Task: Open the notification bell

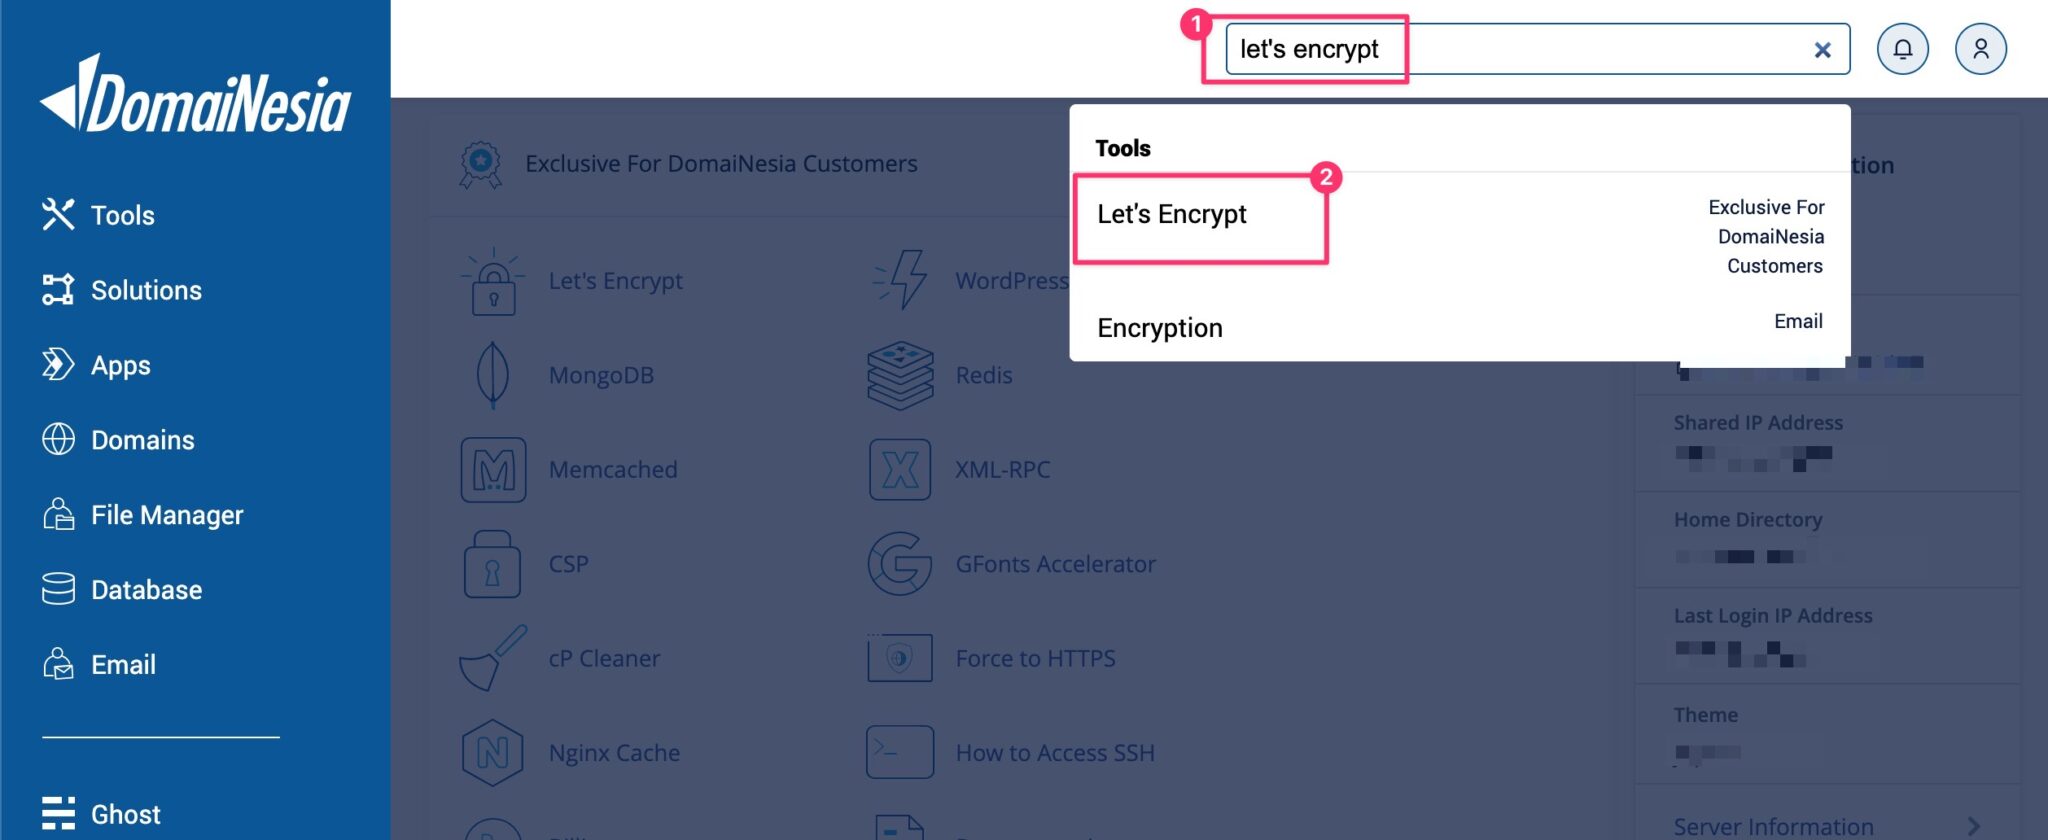Action: pos(1903,48)
